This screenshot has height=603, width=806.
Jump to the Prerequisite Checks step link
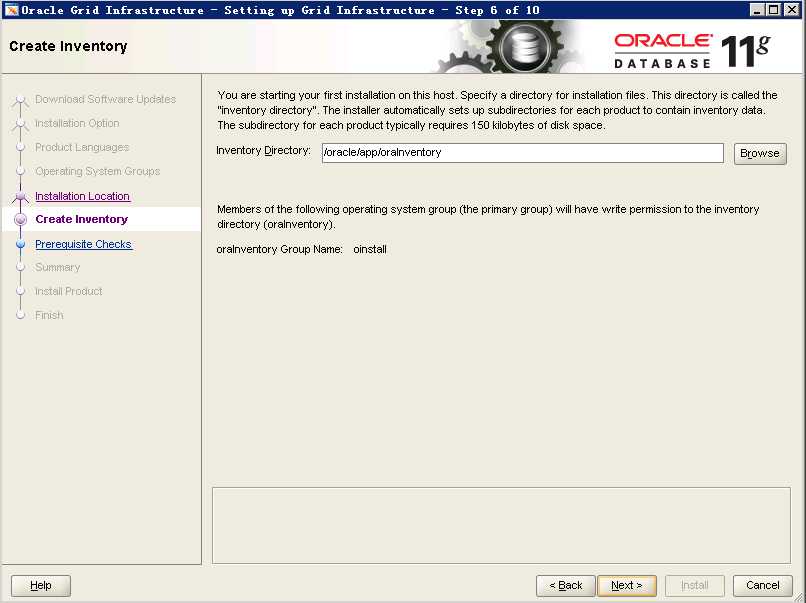(84, 244)
